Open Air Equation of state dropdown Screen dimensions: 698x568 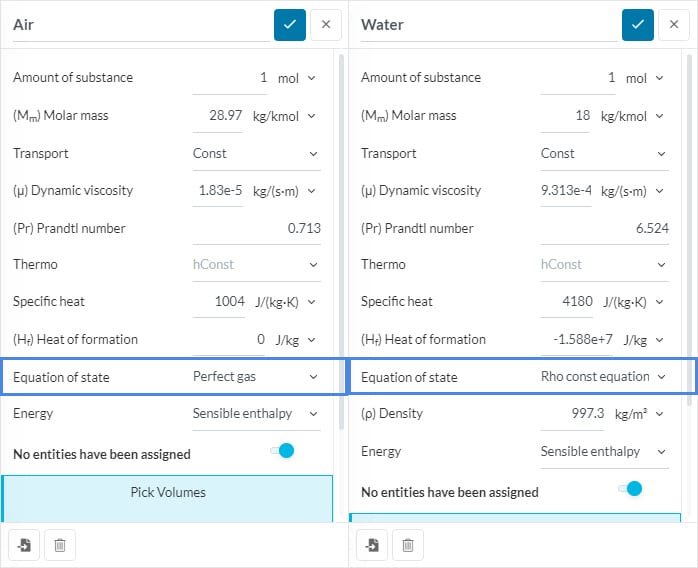256,377
